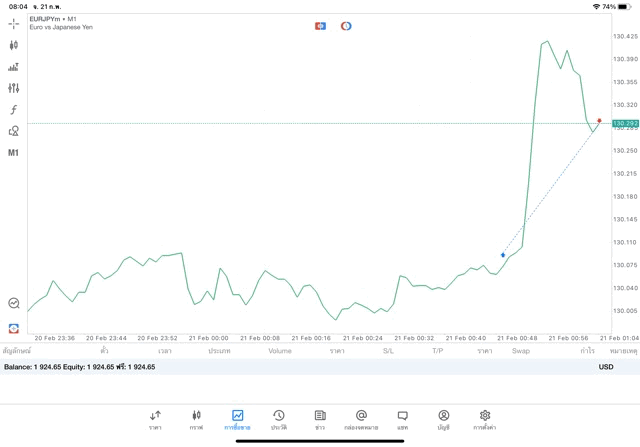Open the Trade (การซื้อขาย) tab

tap(237, 420)
